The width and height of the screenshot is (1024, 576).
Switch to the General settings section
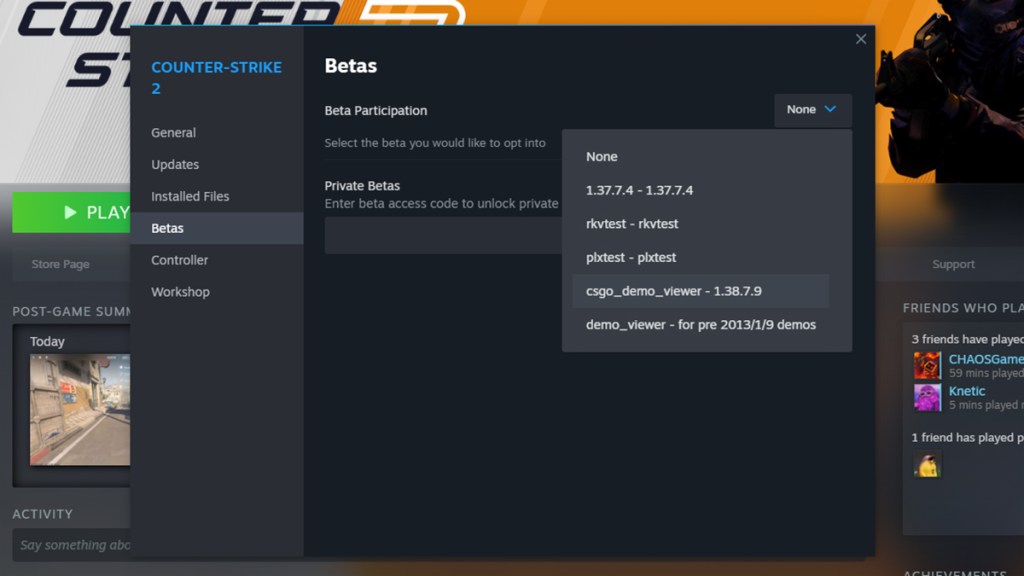coord(173,132)
